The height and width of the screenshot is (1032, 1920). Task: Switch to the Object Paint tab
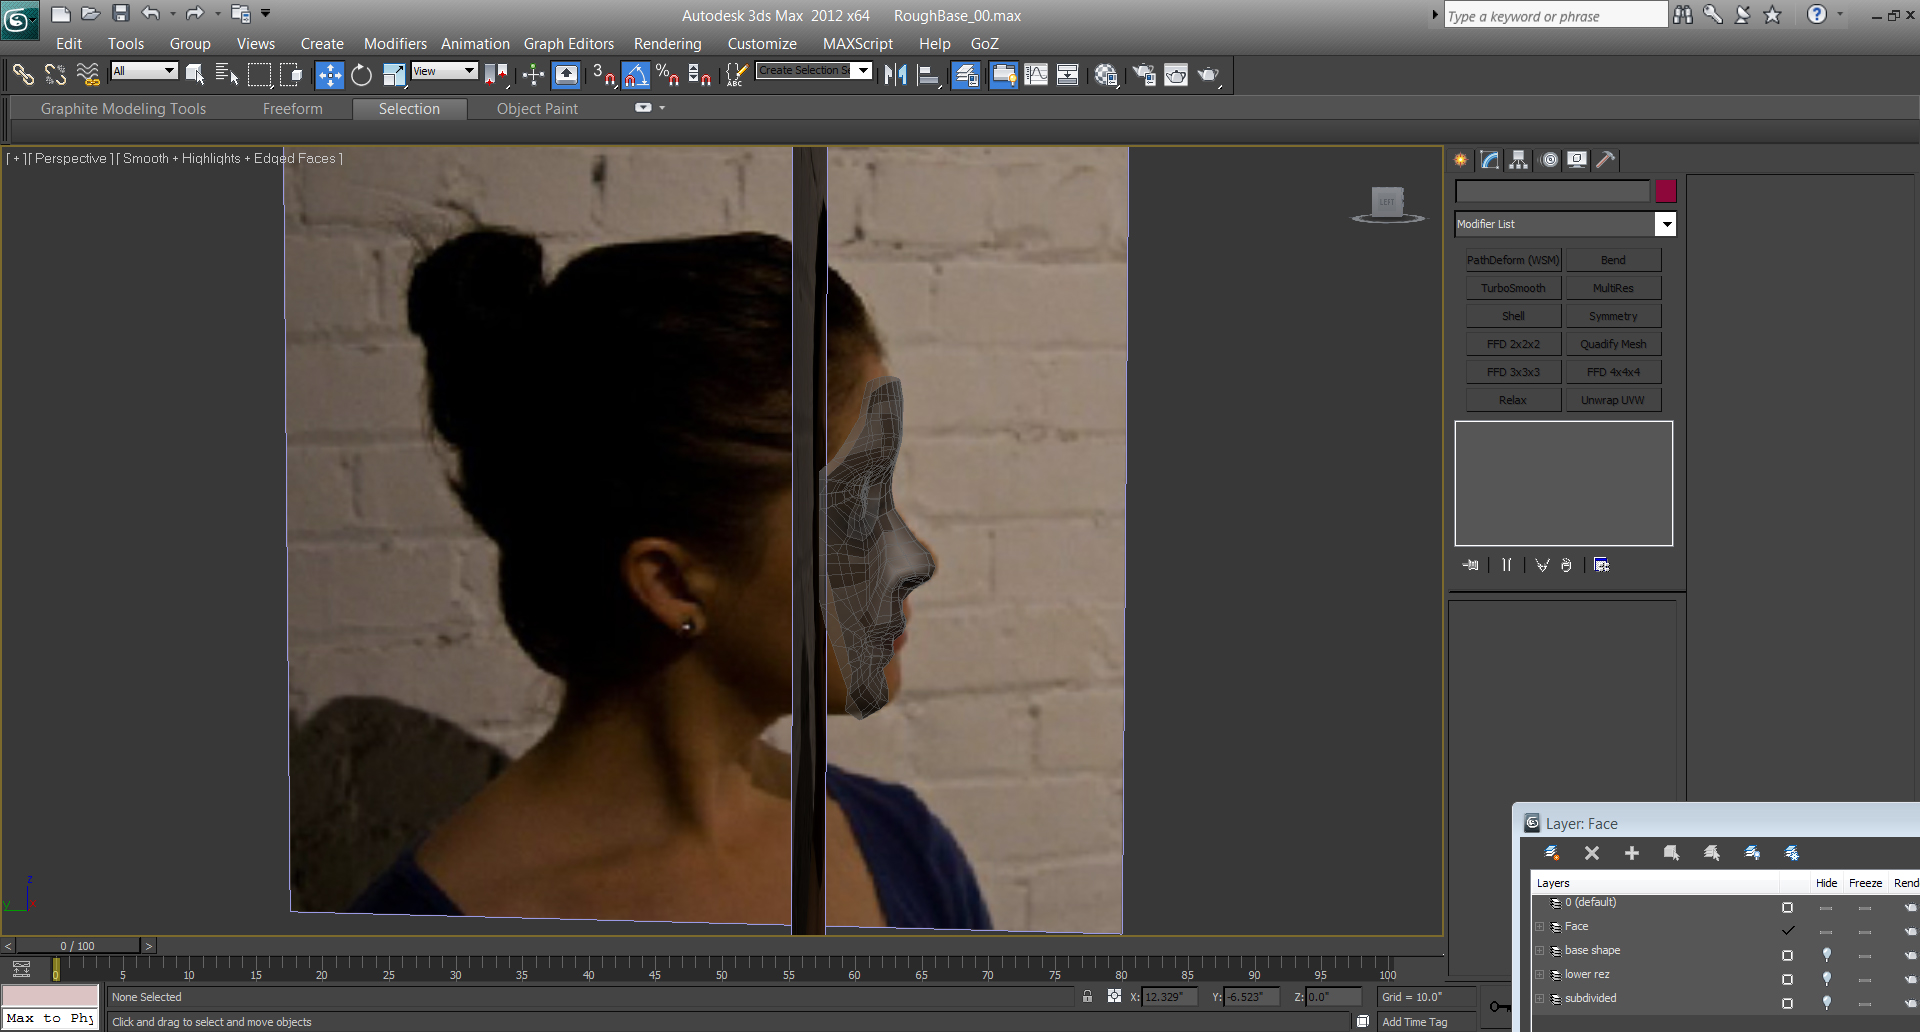click(537, 109)
